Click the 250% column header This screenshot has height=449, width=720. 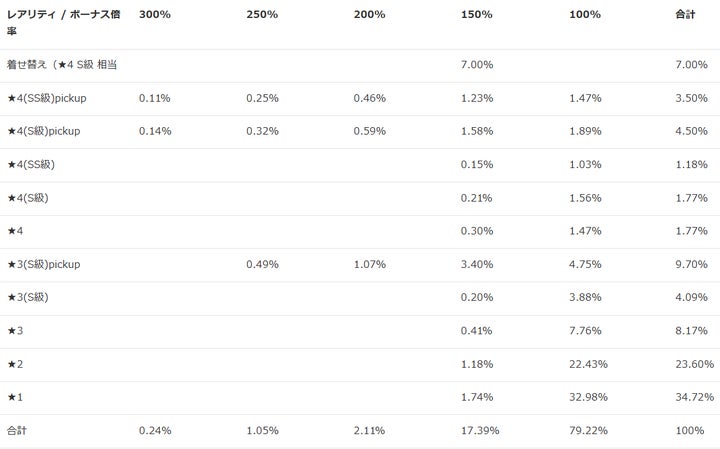(x=262, y=15)
